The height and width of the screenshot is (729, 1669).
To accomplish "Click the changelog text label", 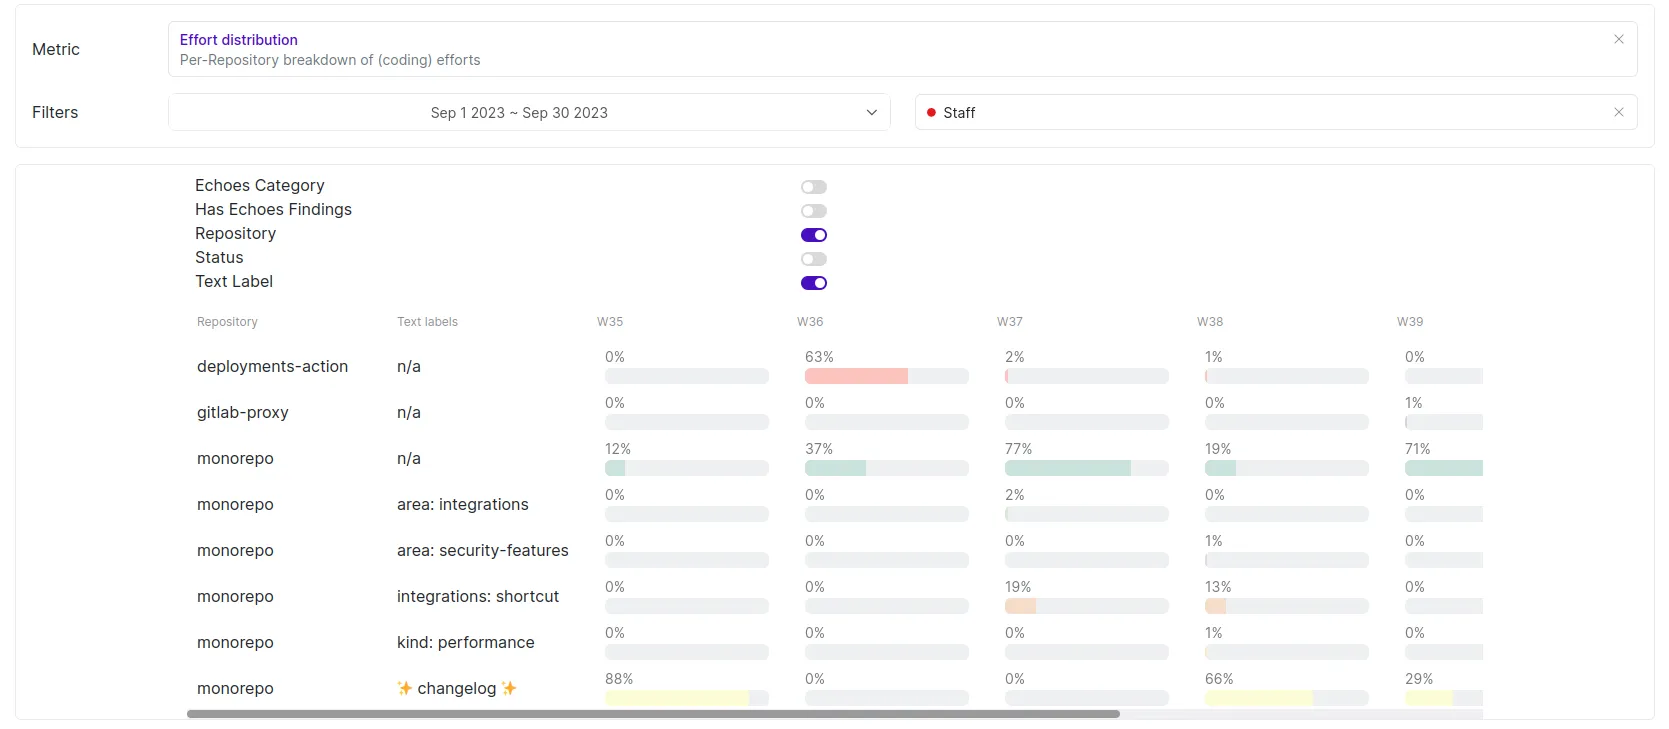I will pyautogui.click(x=457, y=688).
